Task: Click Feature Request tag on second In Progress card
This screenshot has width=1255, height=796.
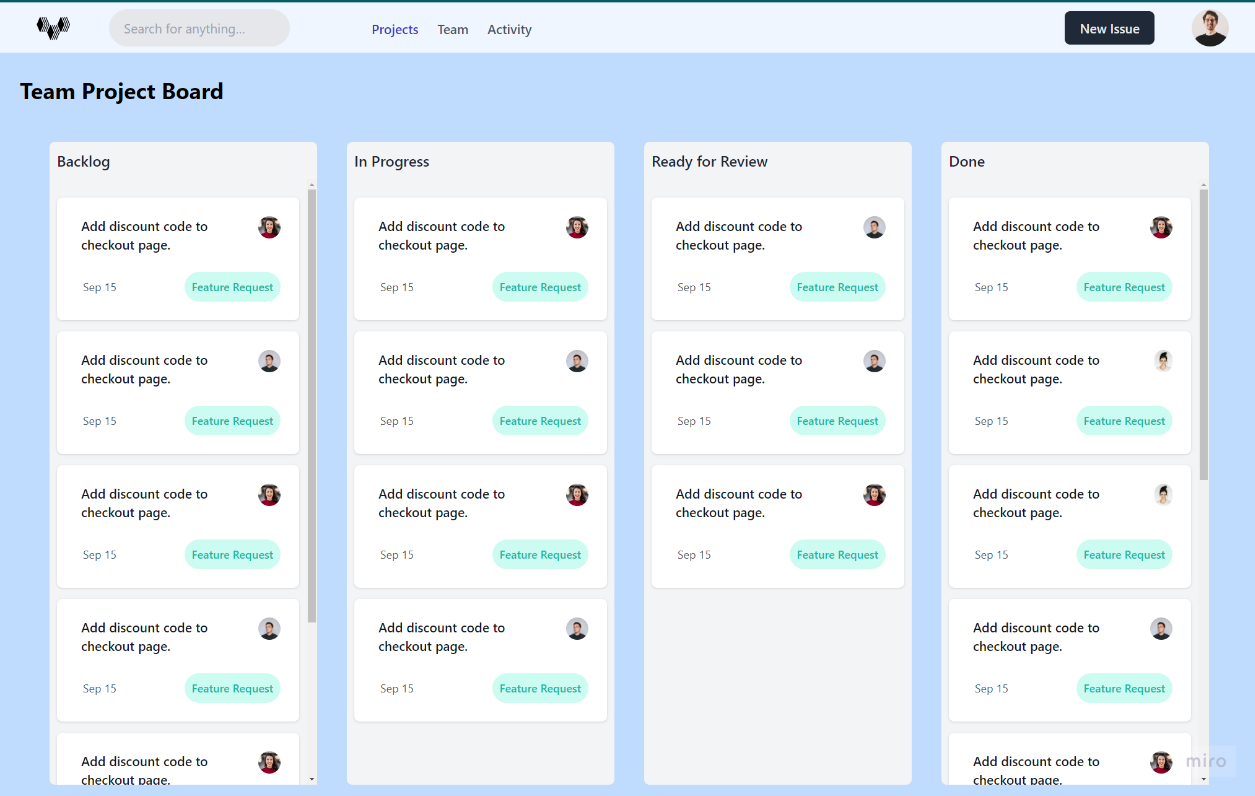Action: [x=540, y=421]
